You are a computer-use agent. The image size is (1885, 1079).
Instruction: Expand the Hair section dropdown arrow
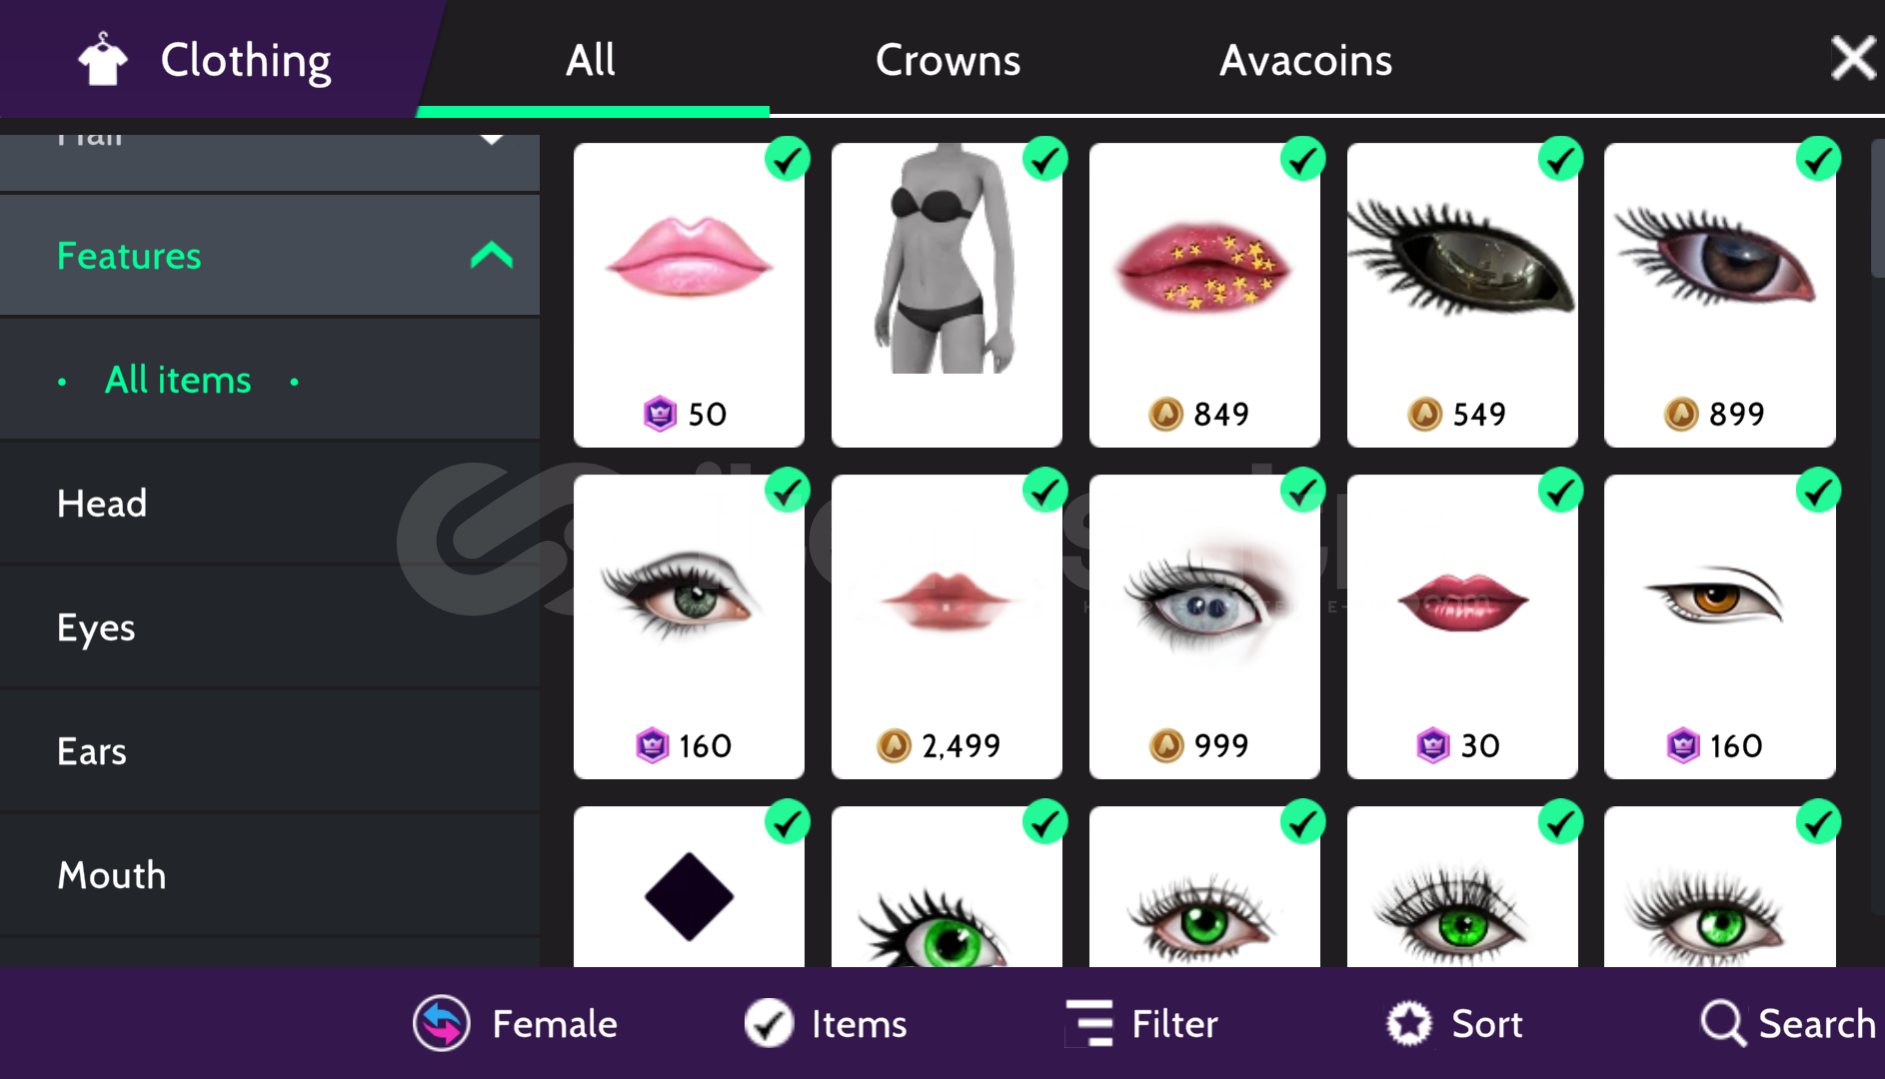click(x=491, y=139)
